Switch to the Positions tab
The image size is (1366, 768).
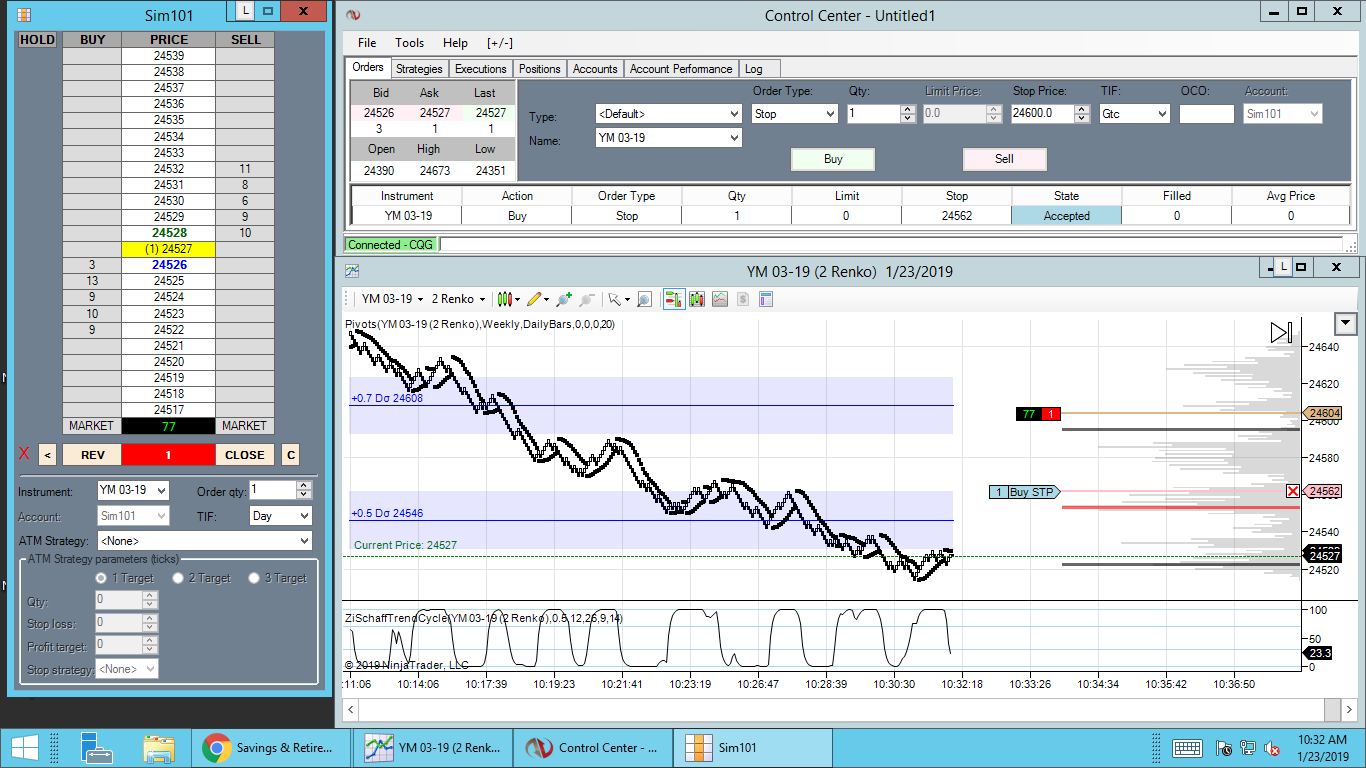[x=540, y=69]
